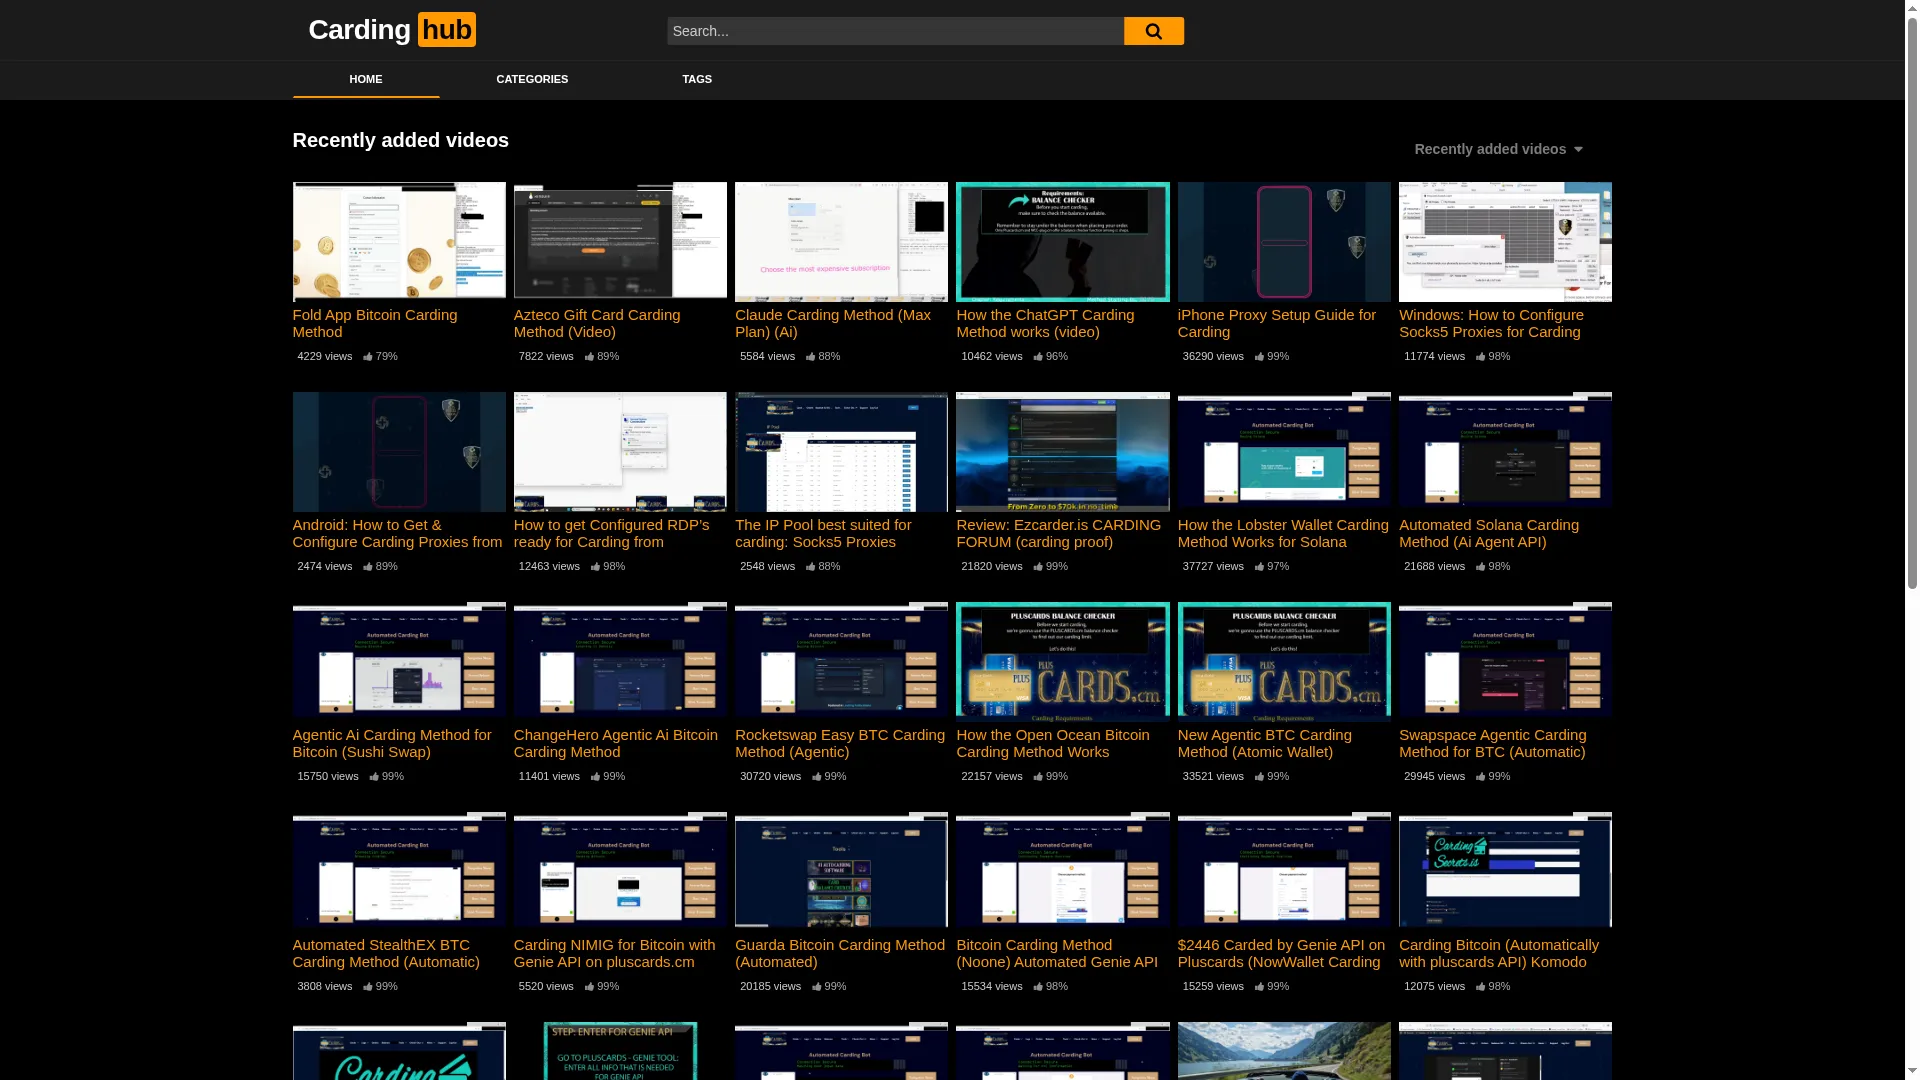
Task: Click thumbs-up icon under Atomic Wallet video
Action: coord(1259,776)
